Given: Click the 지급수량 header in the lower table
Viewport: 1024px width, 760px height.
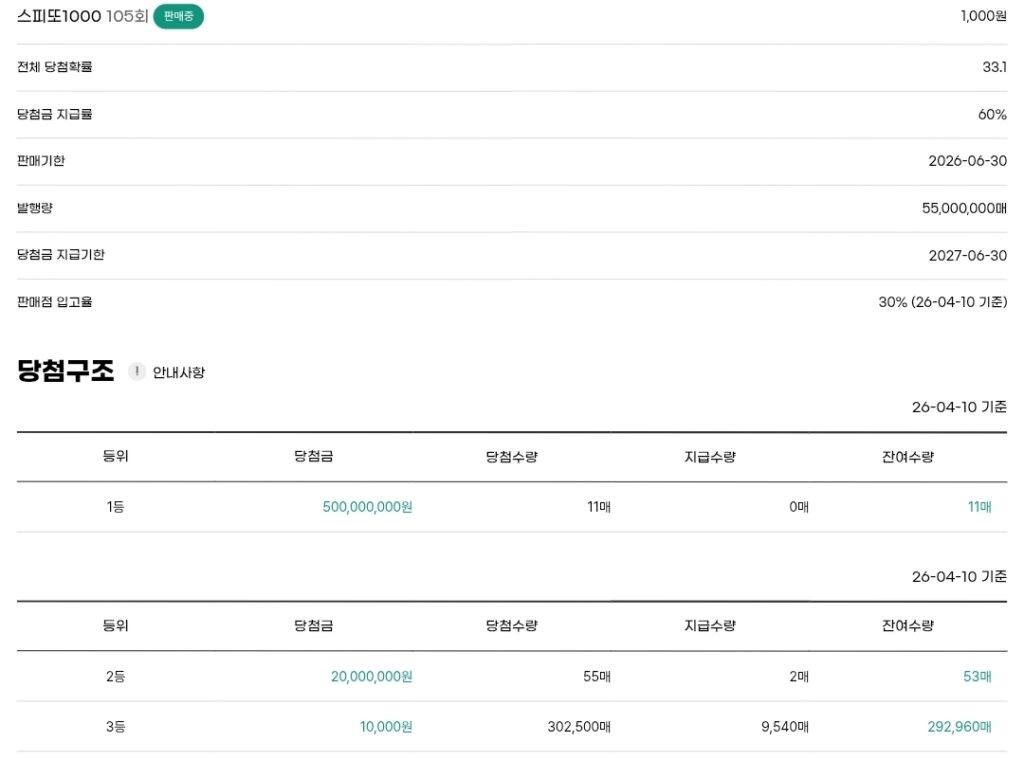Looking at the screenshot, I should pyautogui.click(x=710, y=626).
